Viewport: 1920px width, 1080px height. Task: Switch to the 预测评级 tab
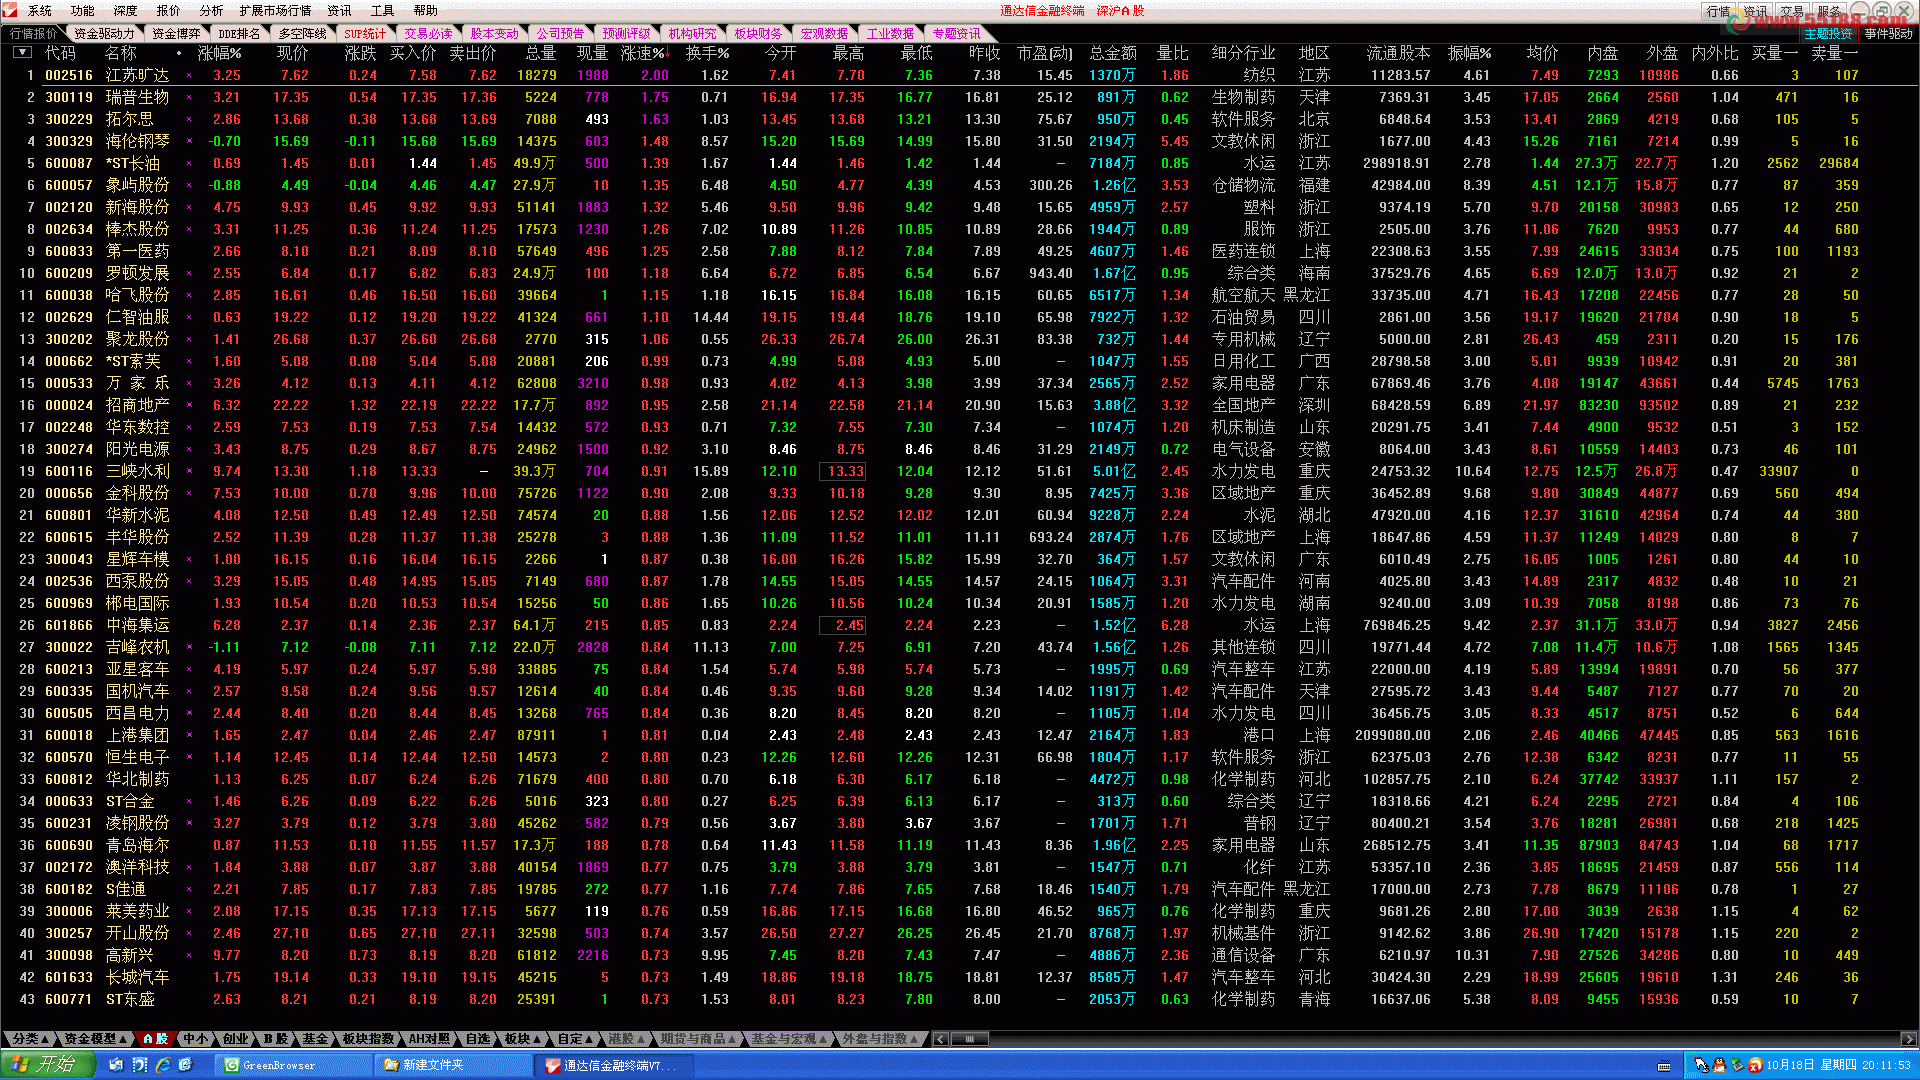point(626,34)
